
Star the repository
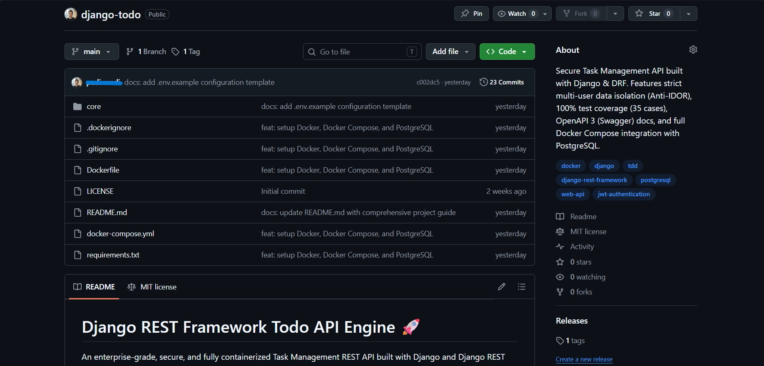(x=654, y=14)
